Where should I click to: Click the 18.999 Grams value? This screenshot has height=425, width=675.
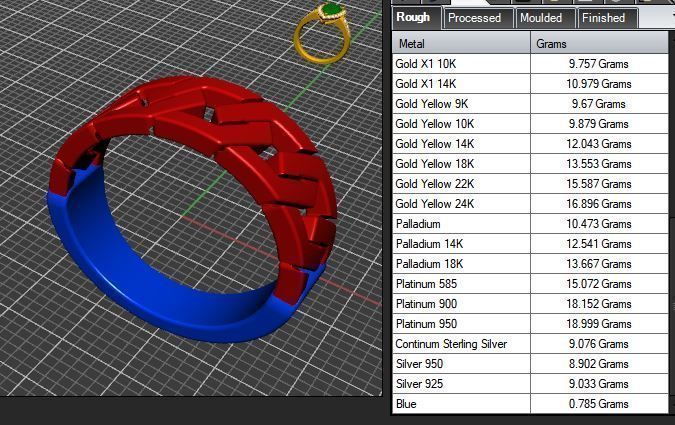(x=598, y=324)
